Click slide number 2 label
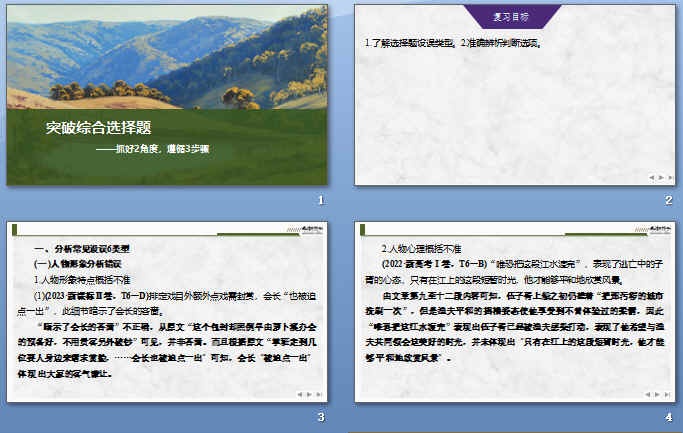The image size is (683, 433). (668, 201)
